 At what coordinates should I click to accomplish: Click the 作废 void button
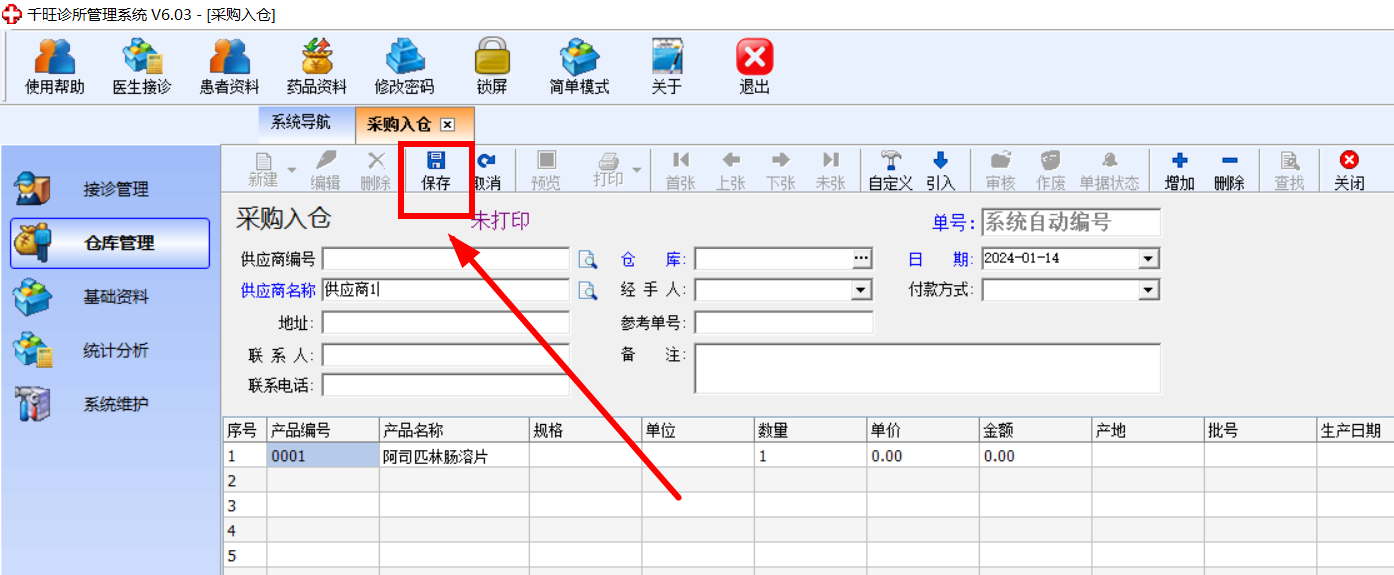pyautogui.click(x=1051, y=170)
